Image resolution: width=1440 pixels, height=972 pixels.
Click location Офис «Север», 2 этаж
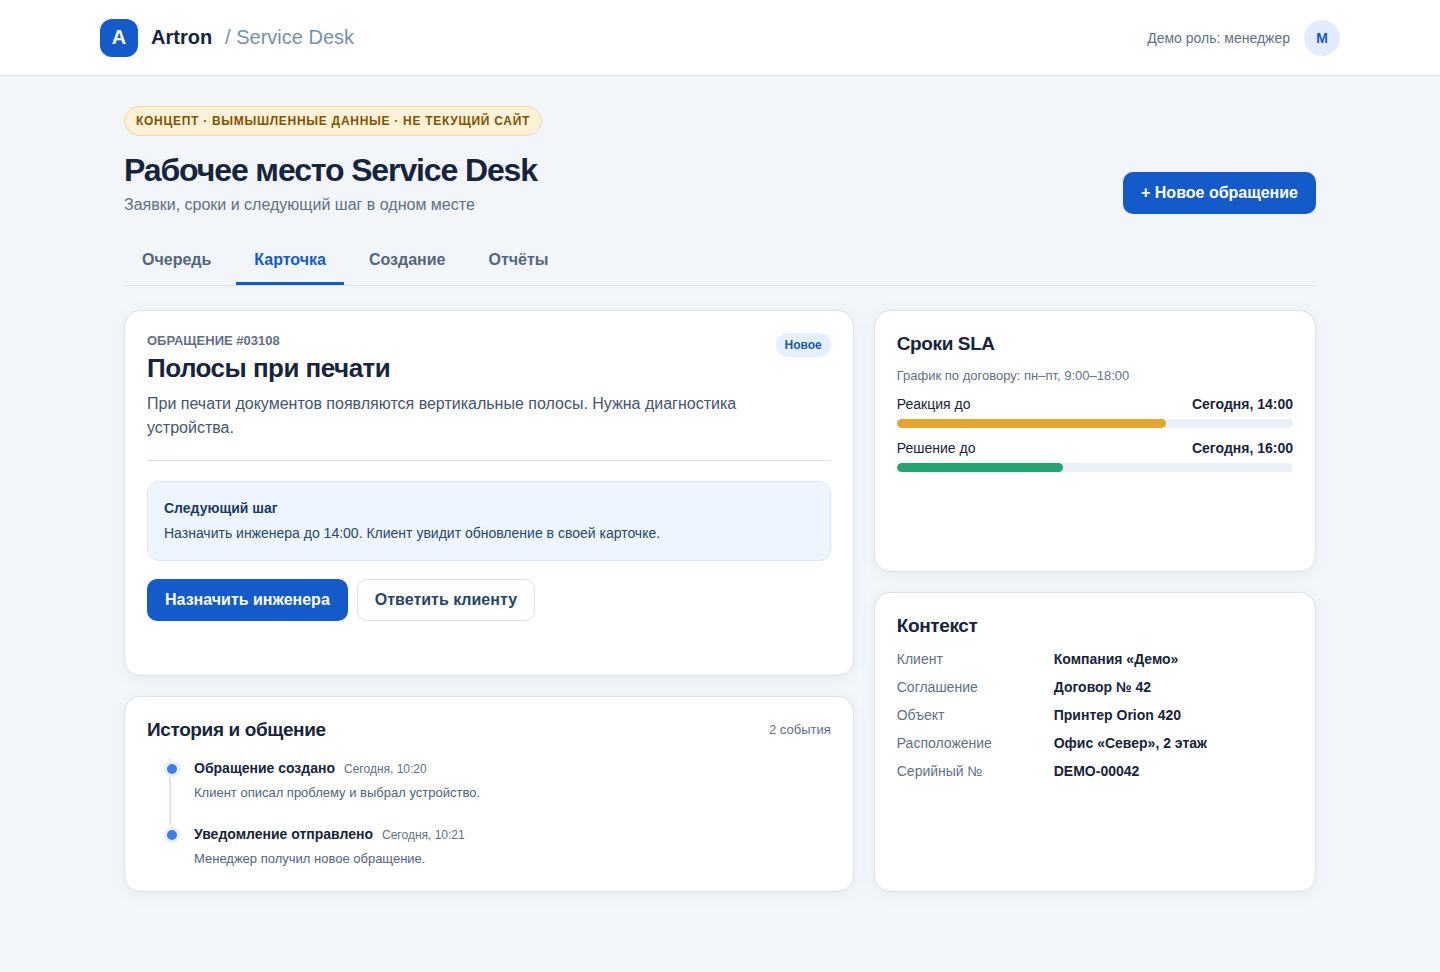(1130, 743)
